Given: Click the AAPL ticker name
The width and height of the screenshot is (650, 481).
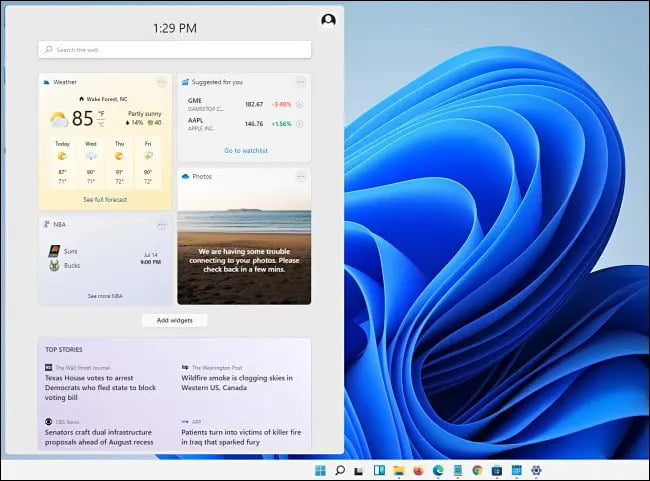Looking at the screenshot, I should coord(196,120).
